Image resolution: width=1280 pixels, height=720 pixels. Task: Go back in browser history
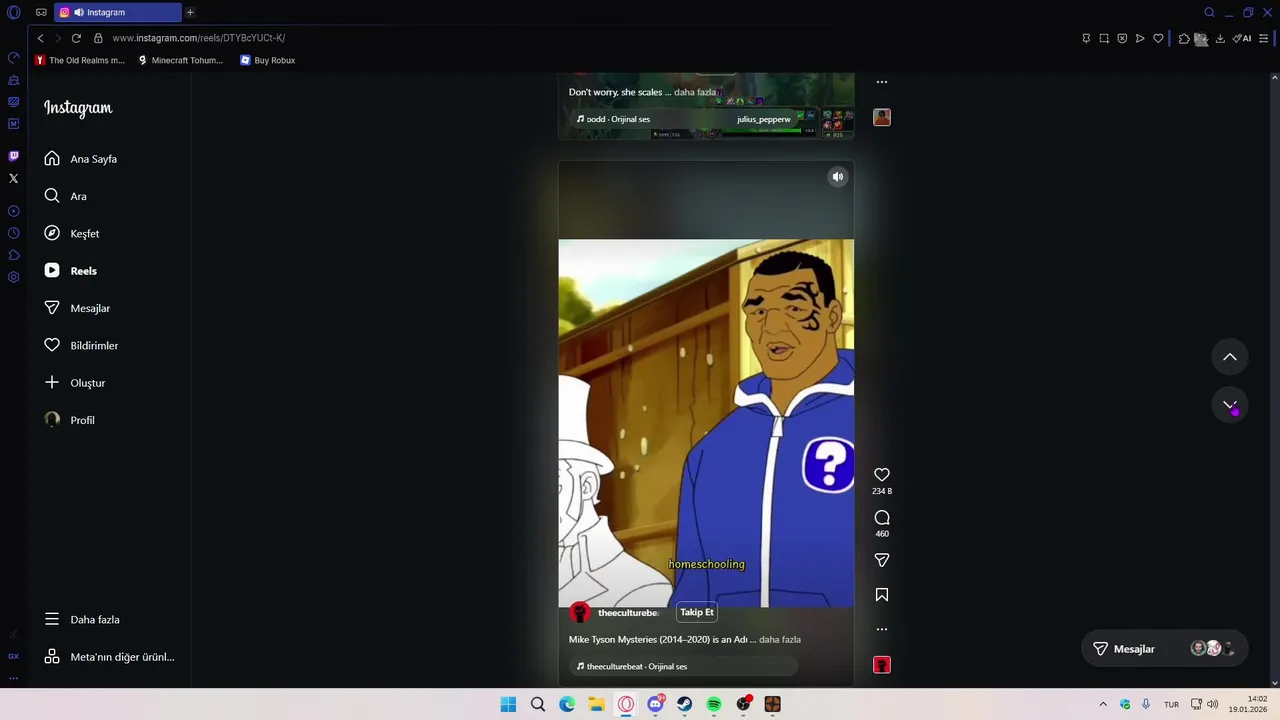(x=40, y=38)
